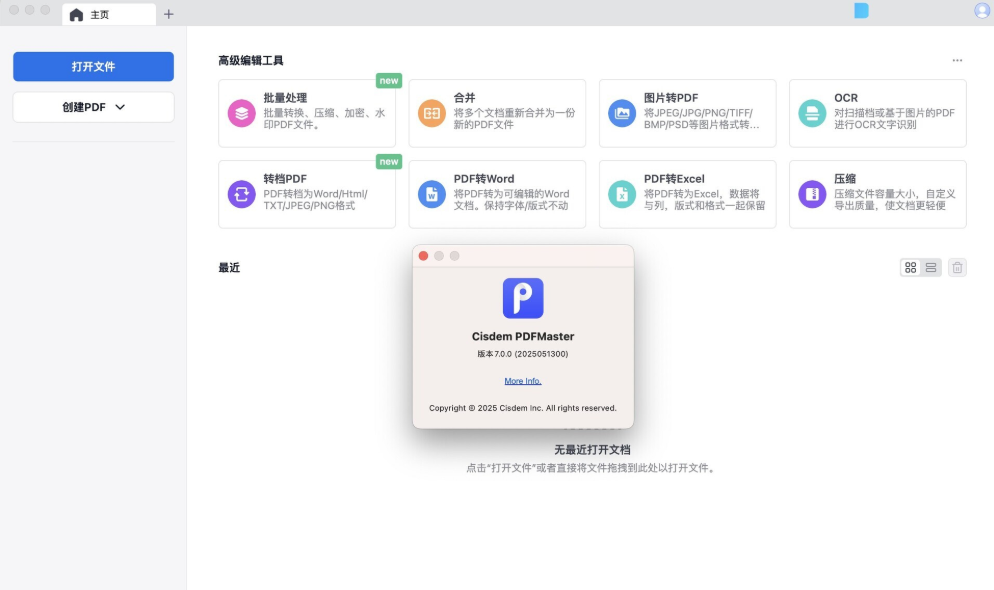Click the 转档PDF convert icon
The height and width of the screenshot is (590, 994).
click(242, 194)
